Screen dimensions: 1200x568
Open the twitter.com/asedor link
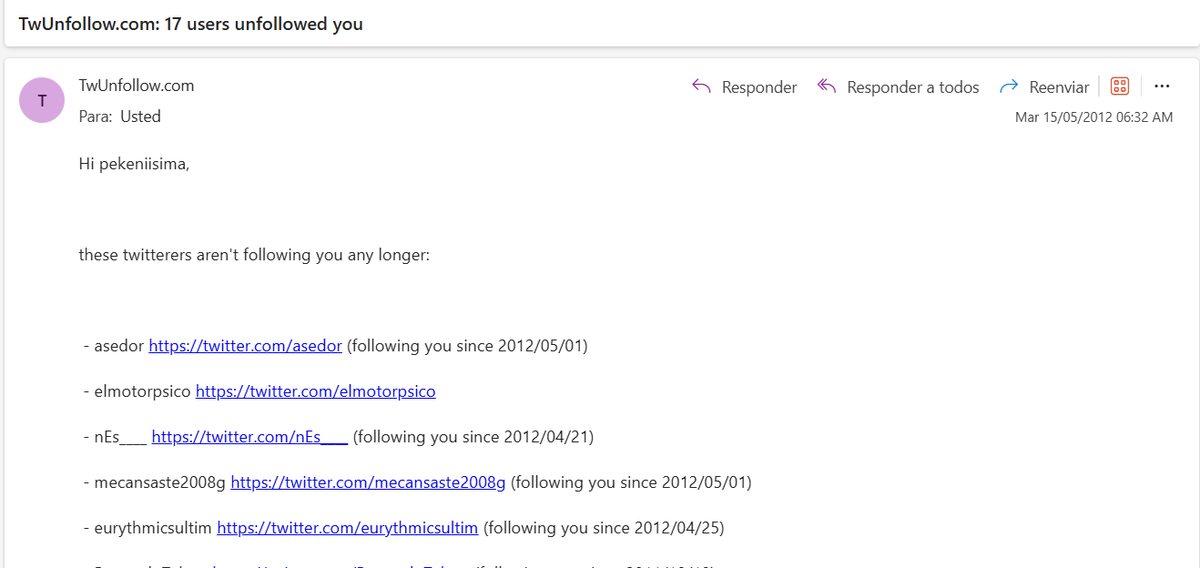[246, 346]
